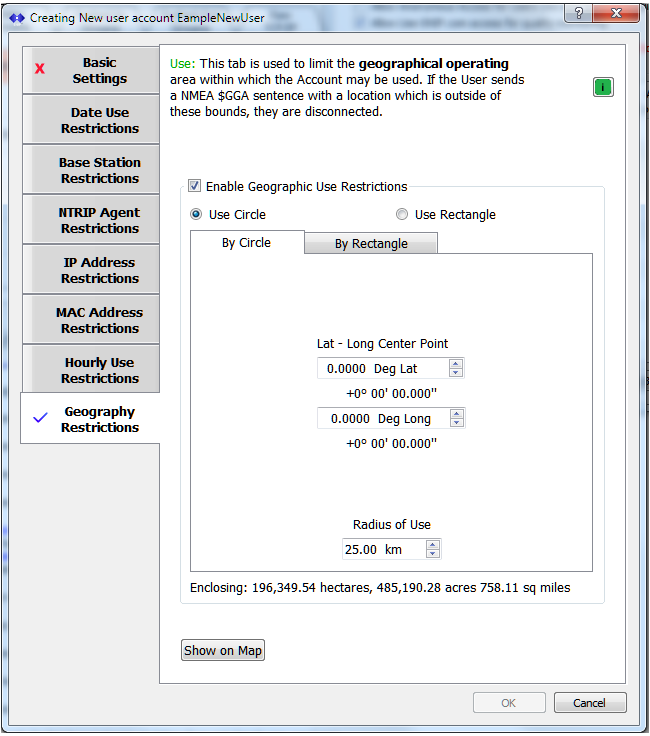Open MAC Address Restrictions tab

pyautogui.click(x=99, y=320)
